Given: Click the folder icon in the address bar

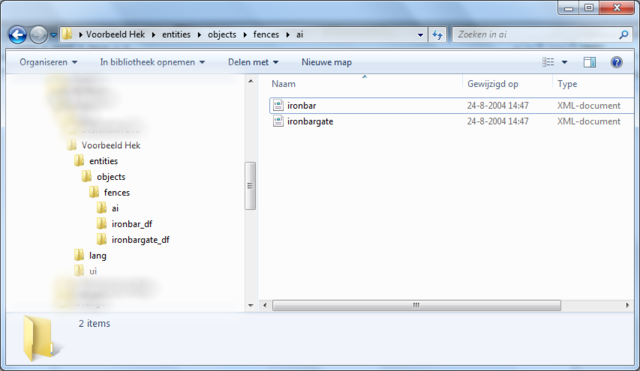Looking at the screenshot, I should pyautogui.click(x=67, y=34).
